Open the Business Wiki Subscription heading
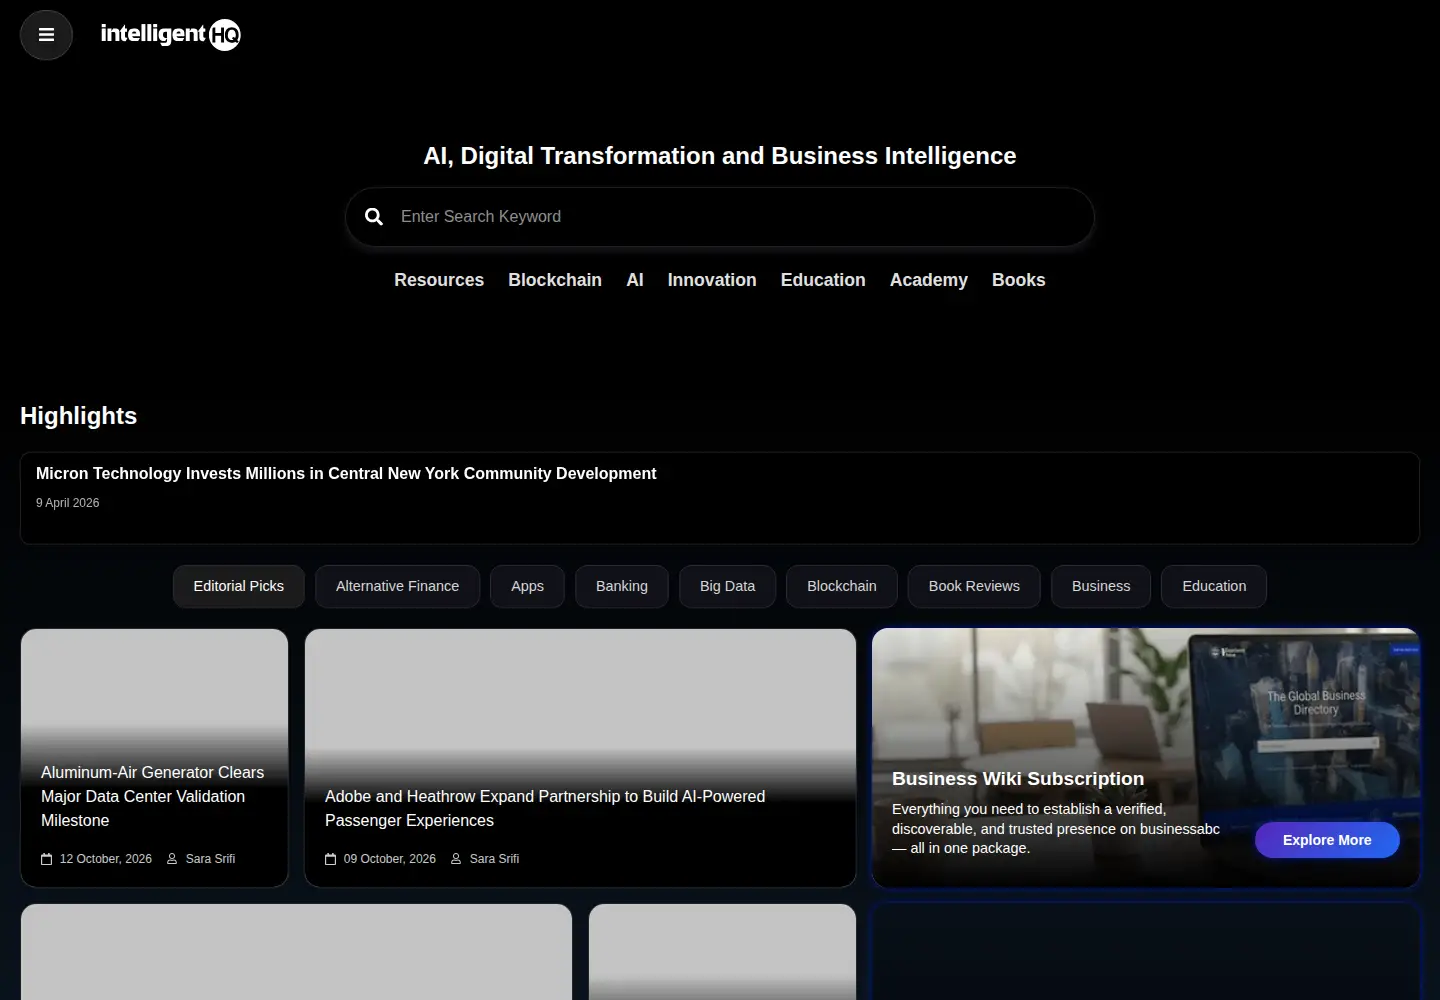1440x1000 pixels. [x=1018, y=779]
